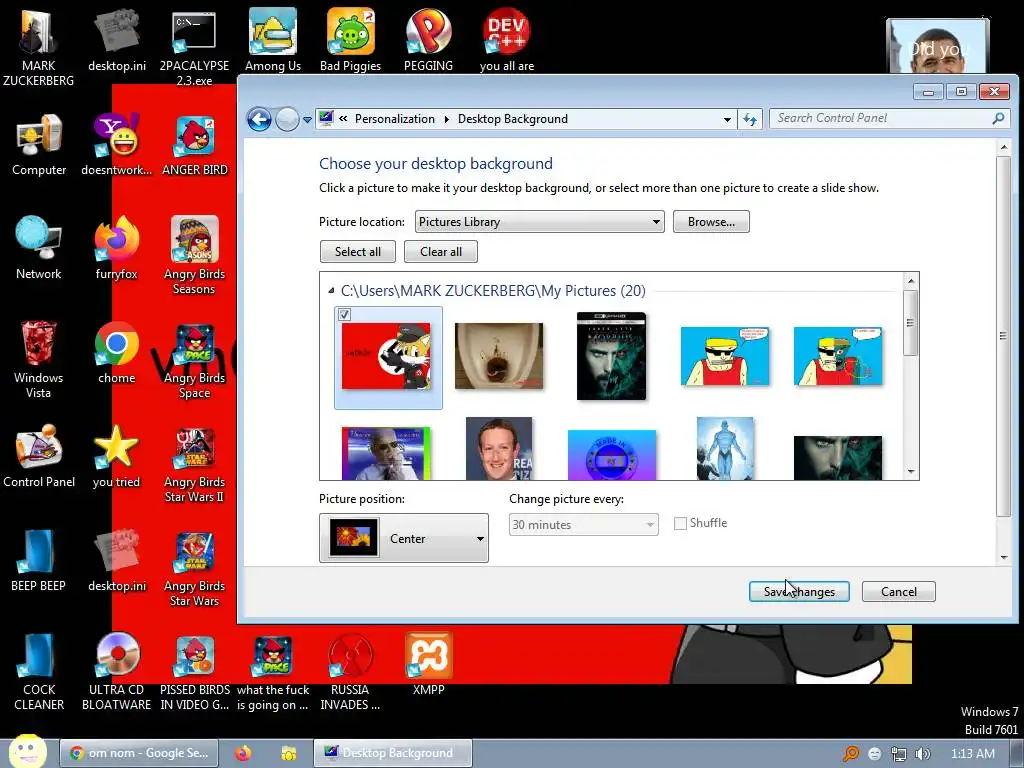Click the window's outer scrollbar thumb
Screen dimensions: 1024x768
click(x=1004, y=336)
